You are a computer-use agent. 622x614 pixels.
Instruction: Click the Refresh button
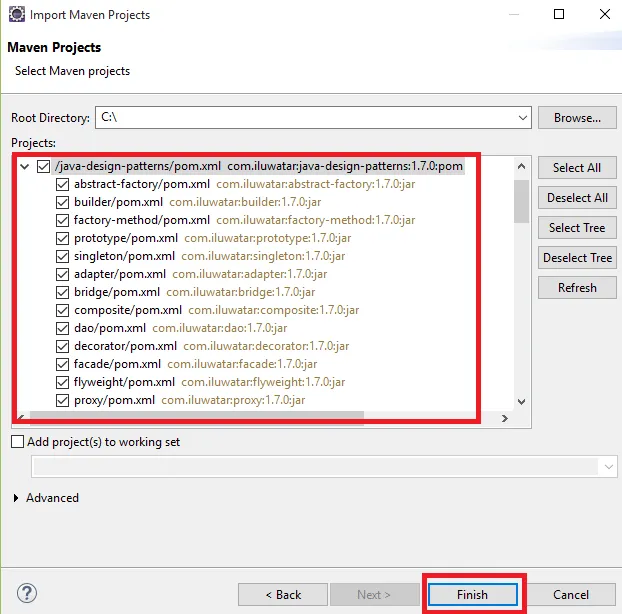click(577, 288)
